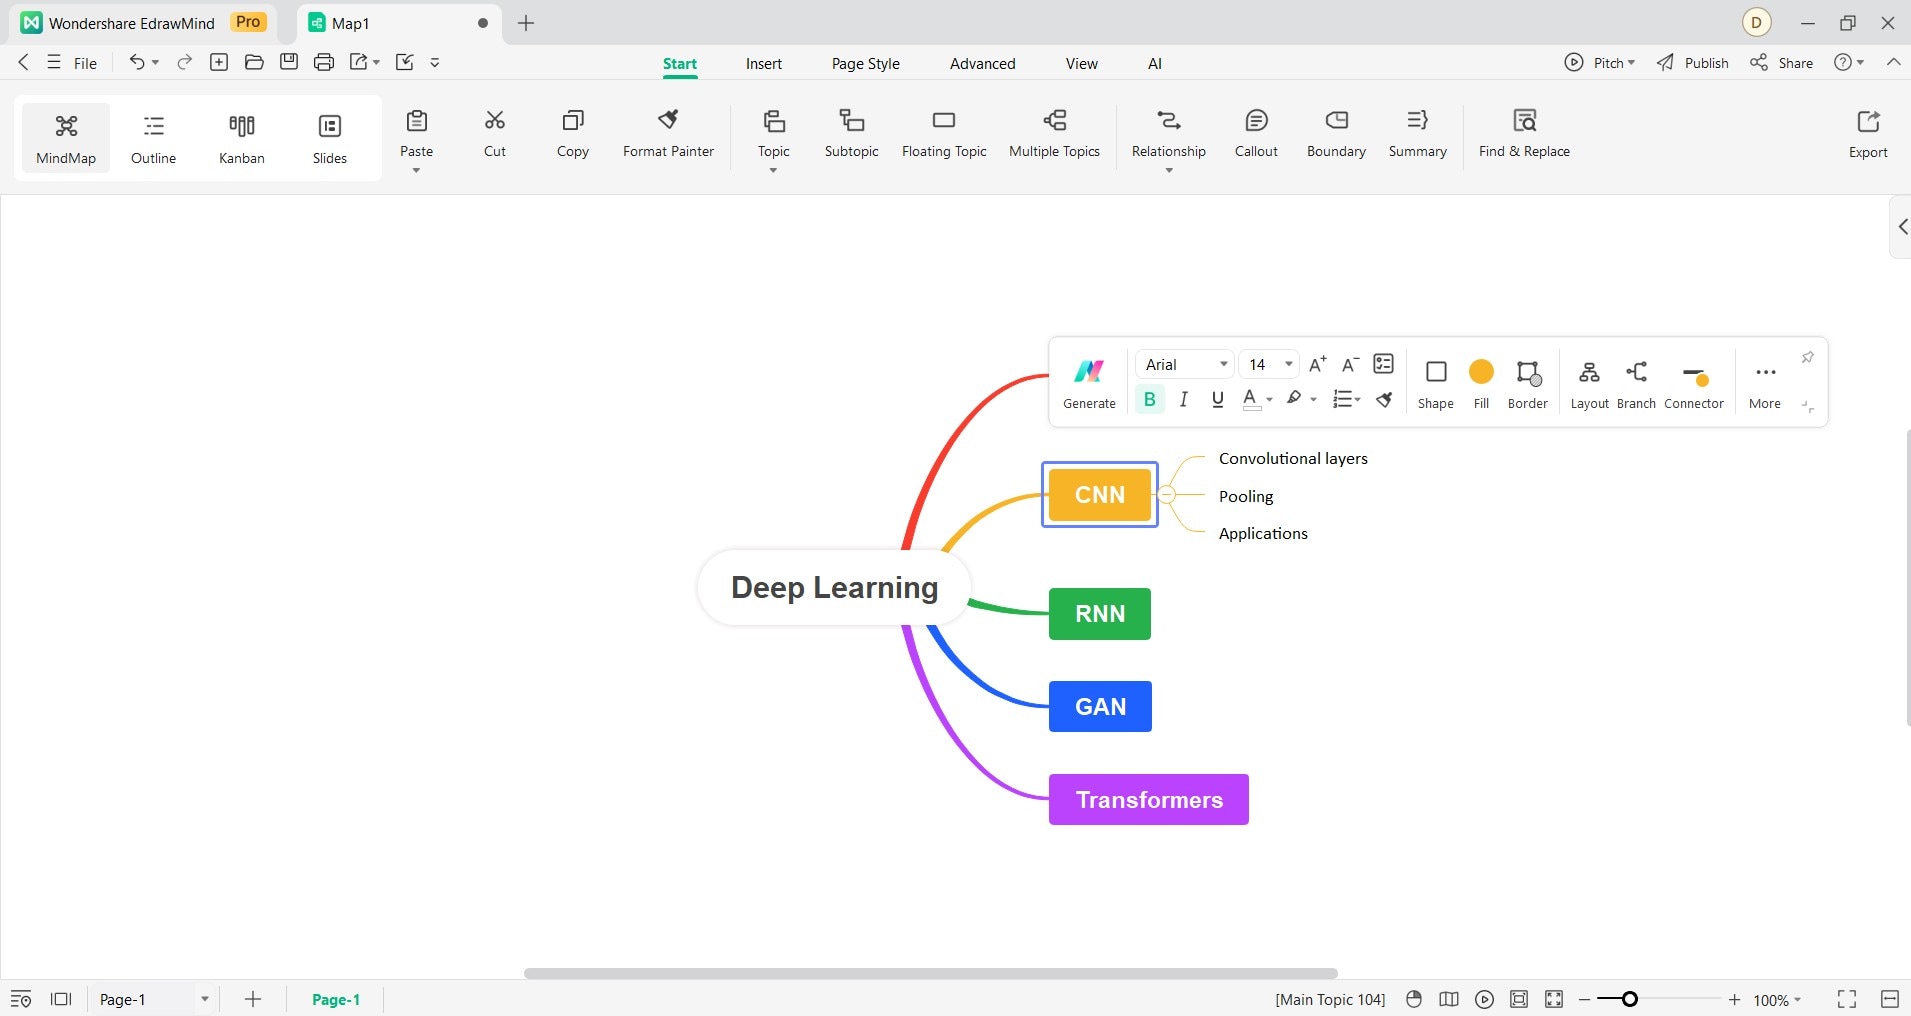Open Find & Replace
Screen dimensions: 1911x1016
click(1524, 134)
